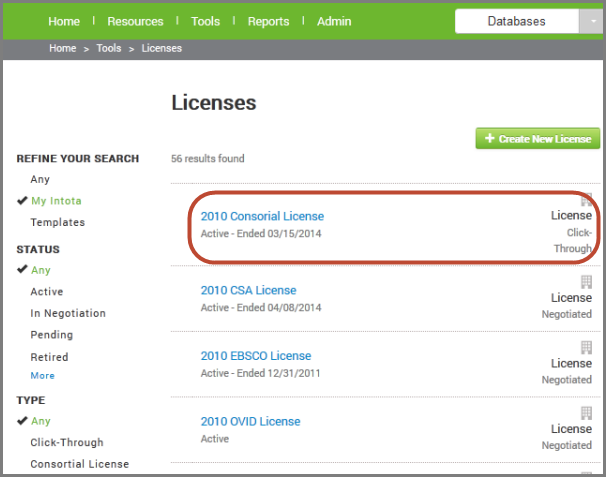The height and width of the screenshot is (477, 606).
Task: Click the Negotiated label on CSA License row
Action: pyautogui.click(x=567, y=314)
